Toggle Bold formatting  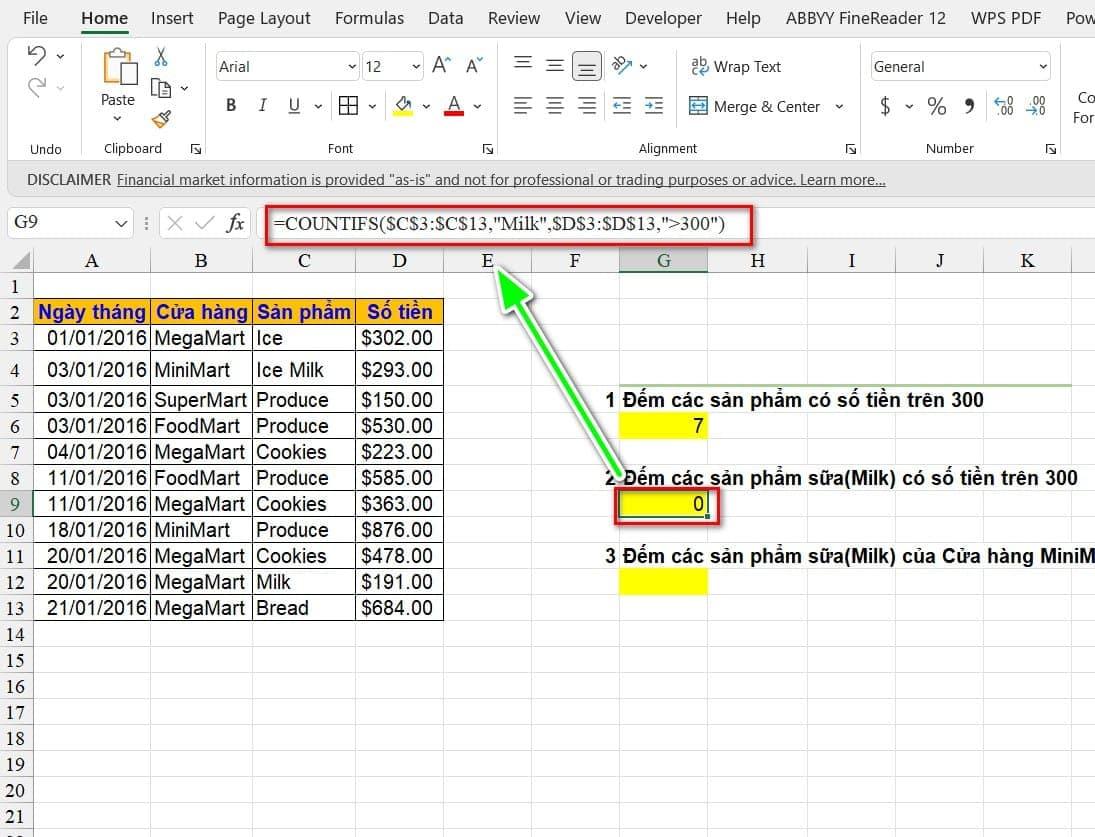(231, 106)
